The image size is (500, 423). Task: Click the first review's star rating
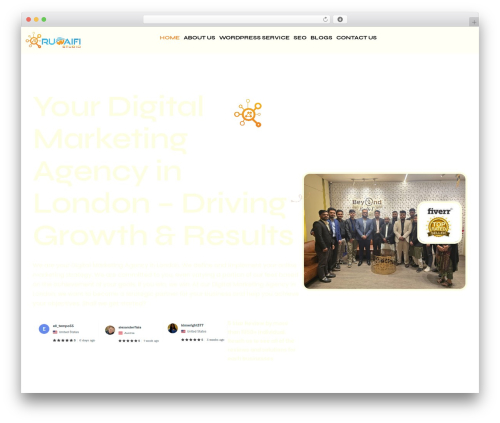[64, 340]
